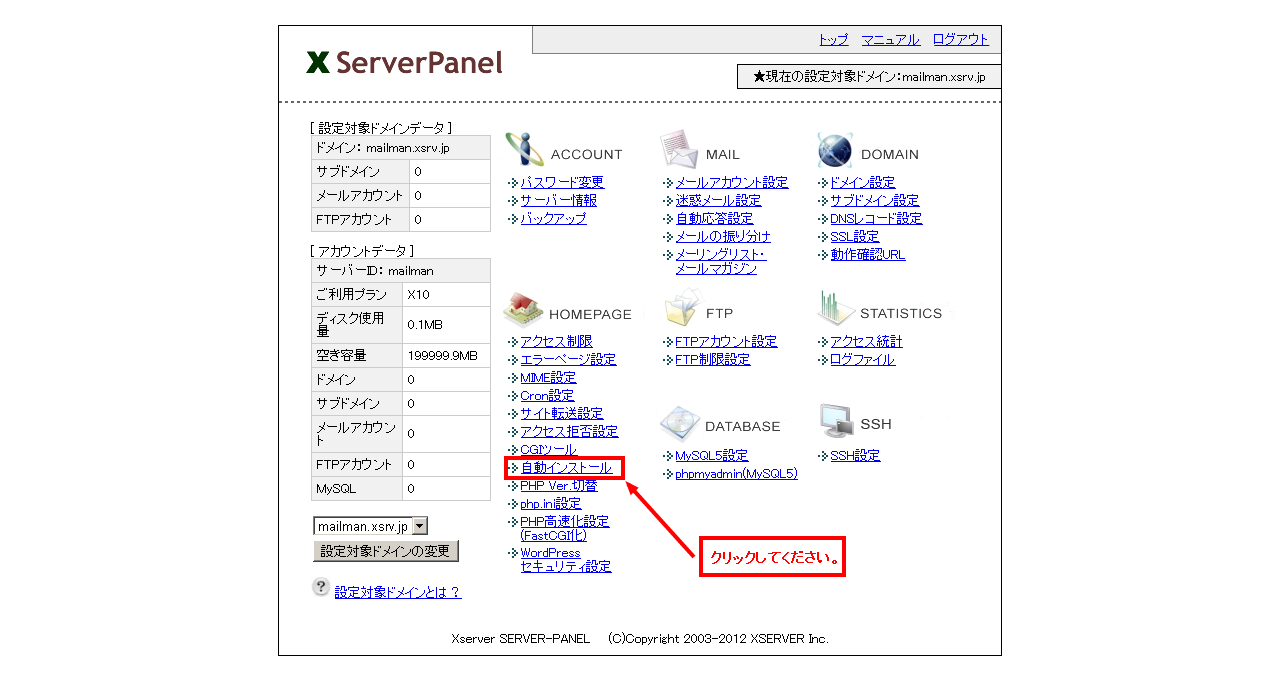Image resolution: width=1264 pixels, height=694 pixels.
Task: Click the SSH computer icon
Action: (835, 422)
